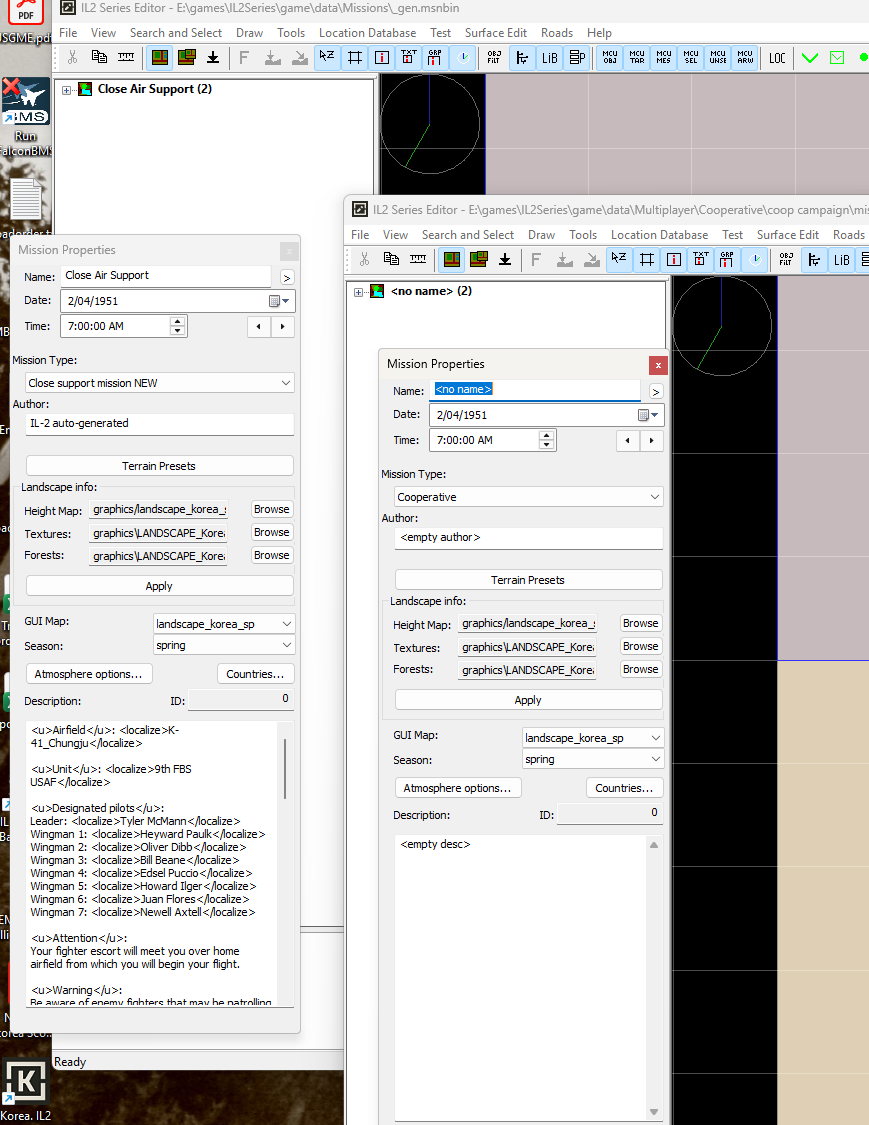Click Terrain Presets in the <no name> mission properties
Screen dimensions: 869x1125
[528, 580]
